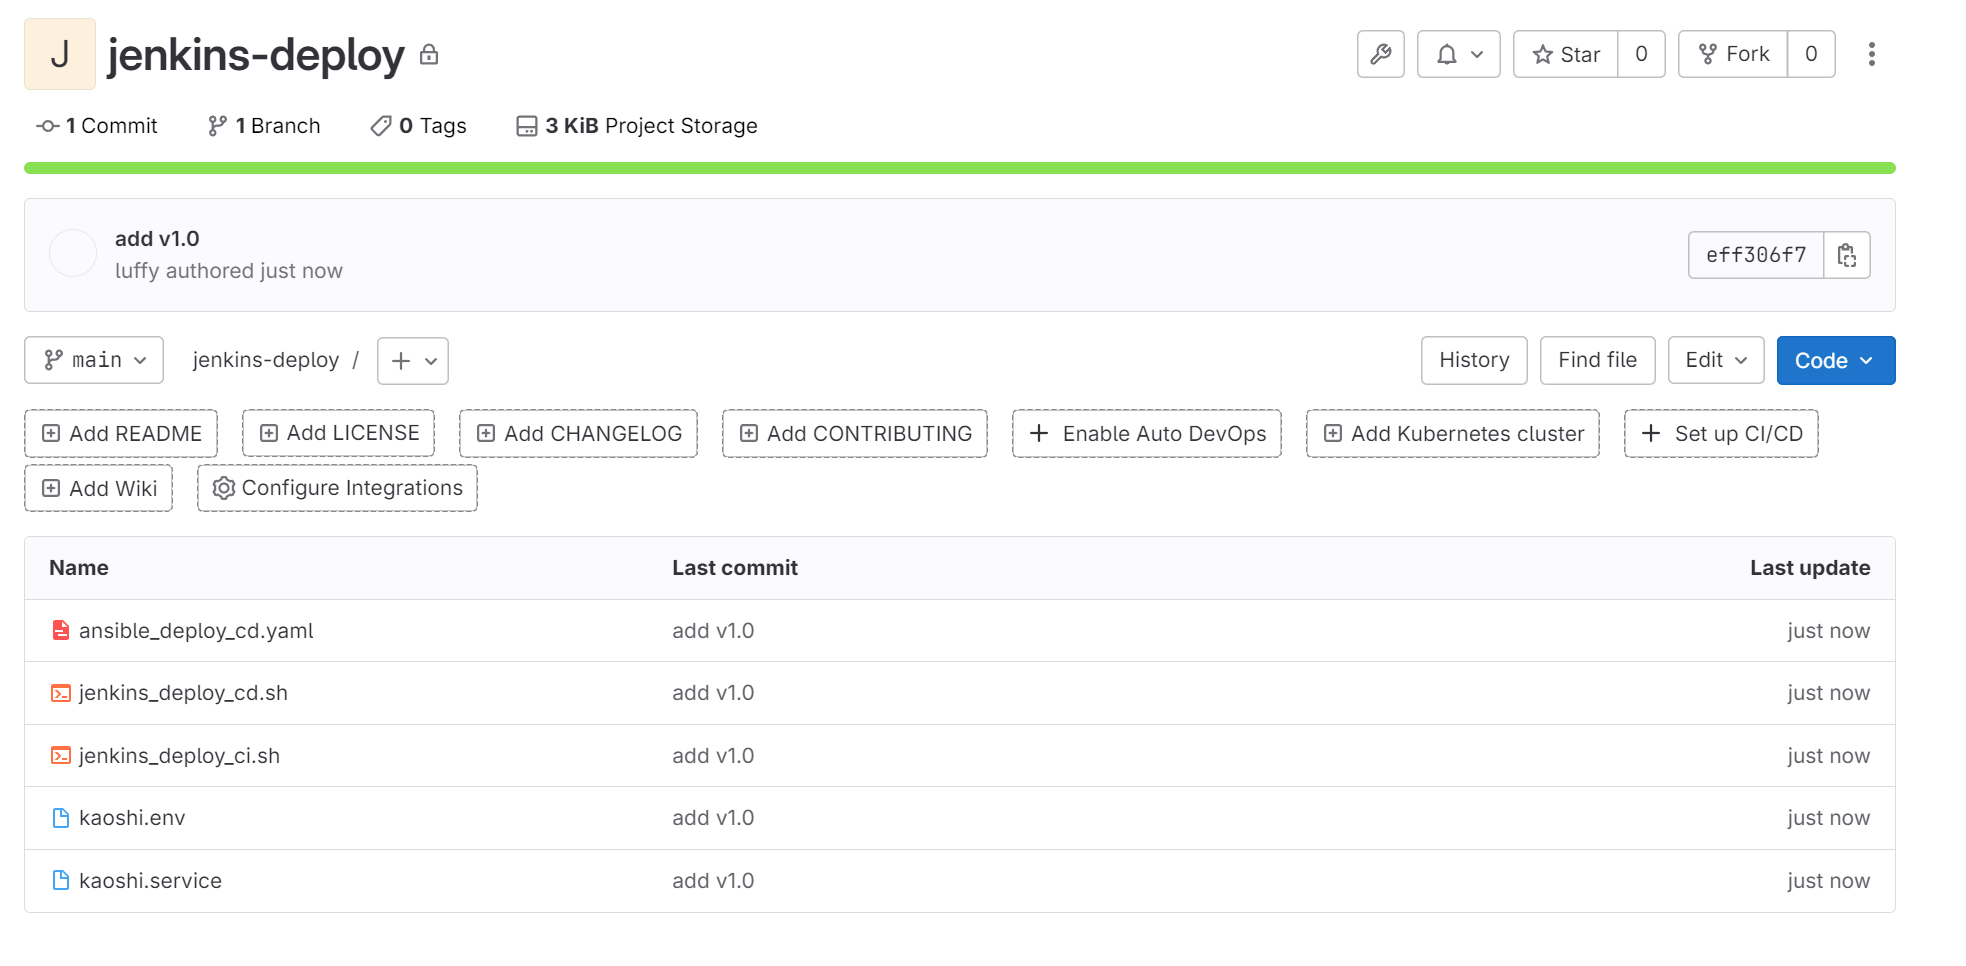Click Add CHANGELOG button
1966x966 pixels.
click(578, 433)
